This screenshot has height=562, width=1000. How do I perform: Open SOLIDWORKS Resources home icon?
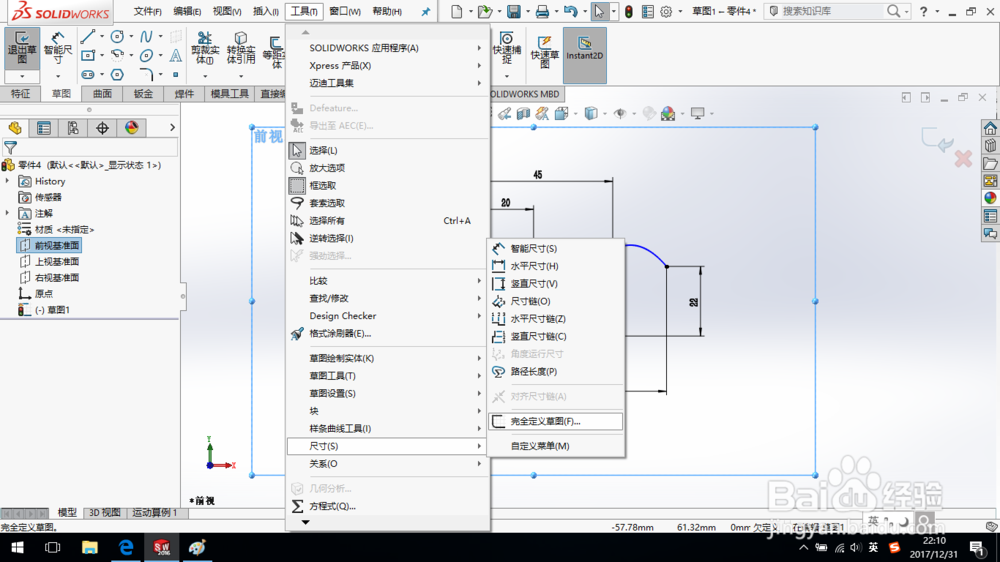(990, 128)
